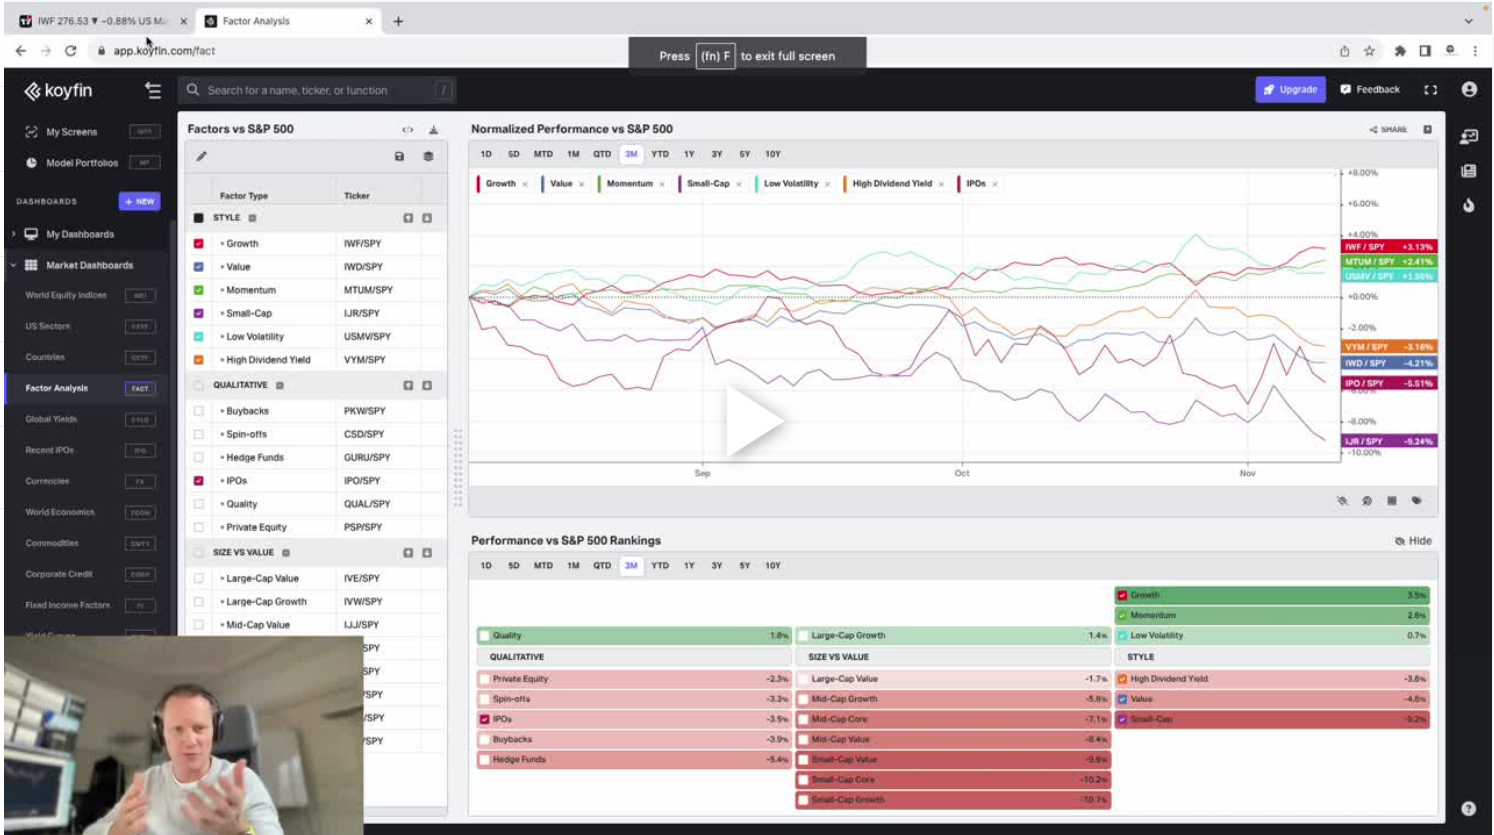The image size is (1494, 835).
Task: Click the Small-Cap Growth ranking bar
Action: 954,800
